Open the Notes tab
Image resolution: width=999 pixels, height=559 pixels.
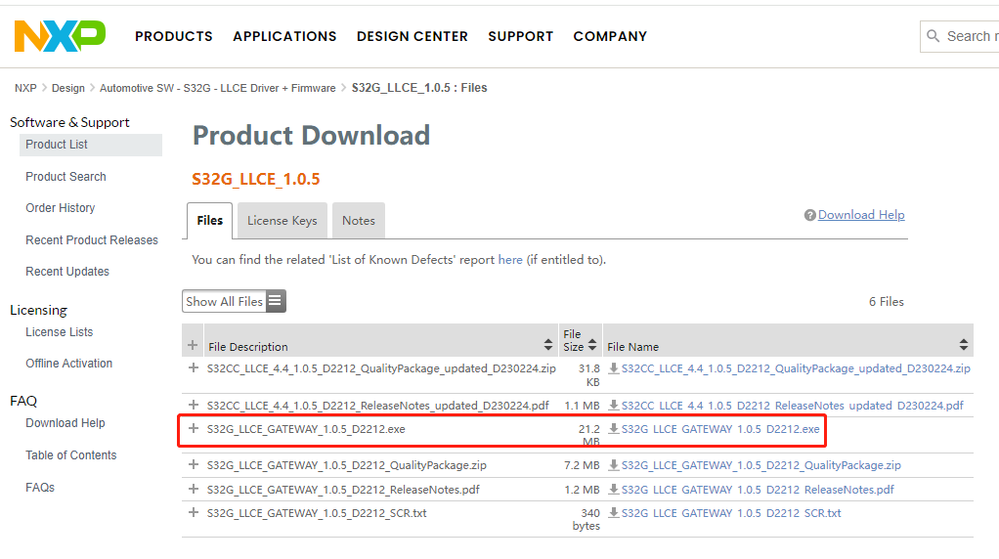click(x=358, y=221)
